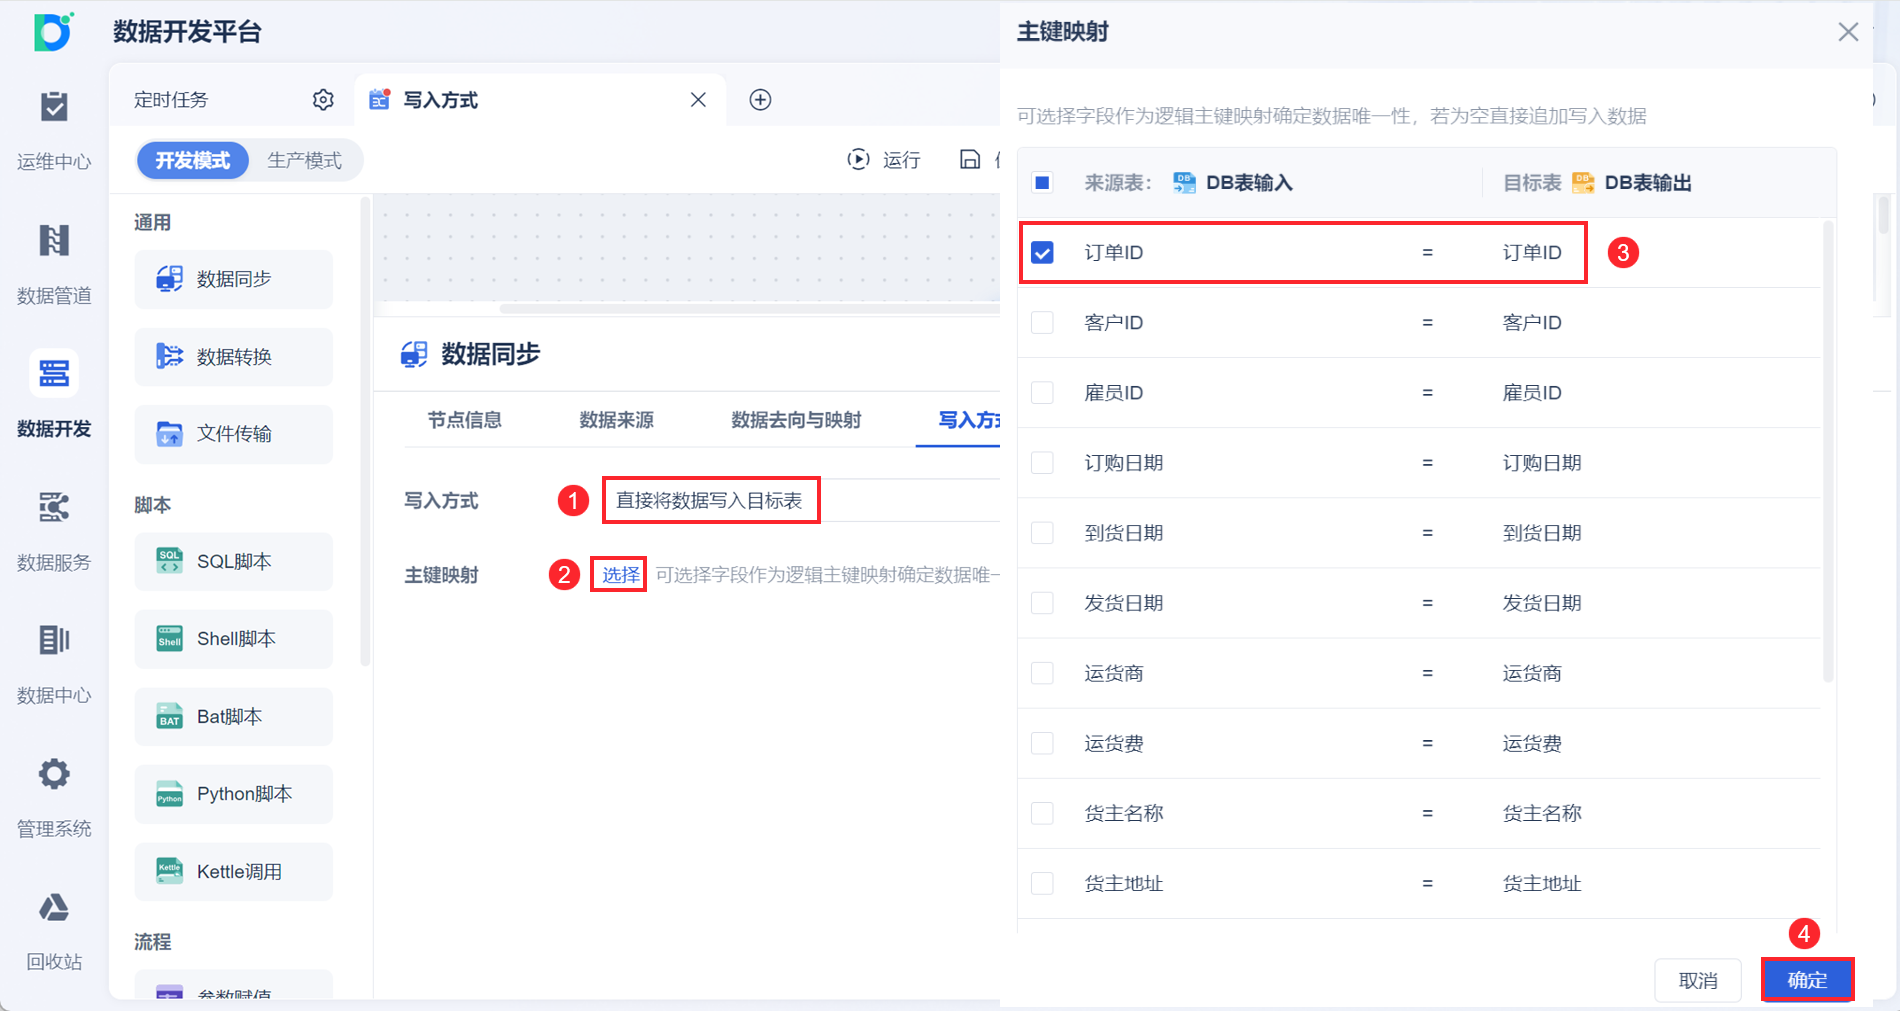Click the canvas horizontal scrollbar
Screen dimensions: 1900x1011
[x=750, y=308]
